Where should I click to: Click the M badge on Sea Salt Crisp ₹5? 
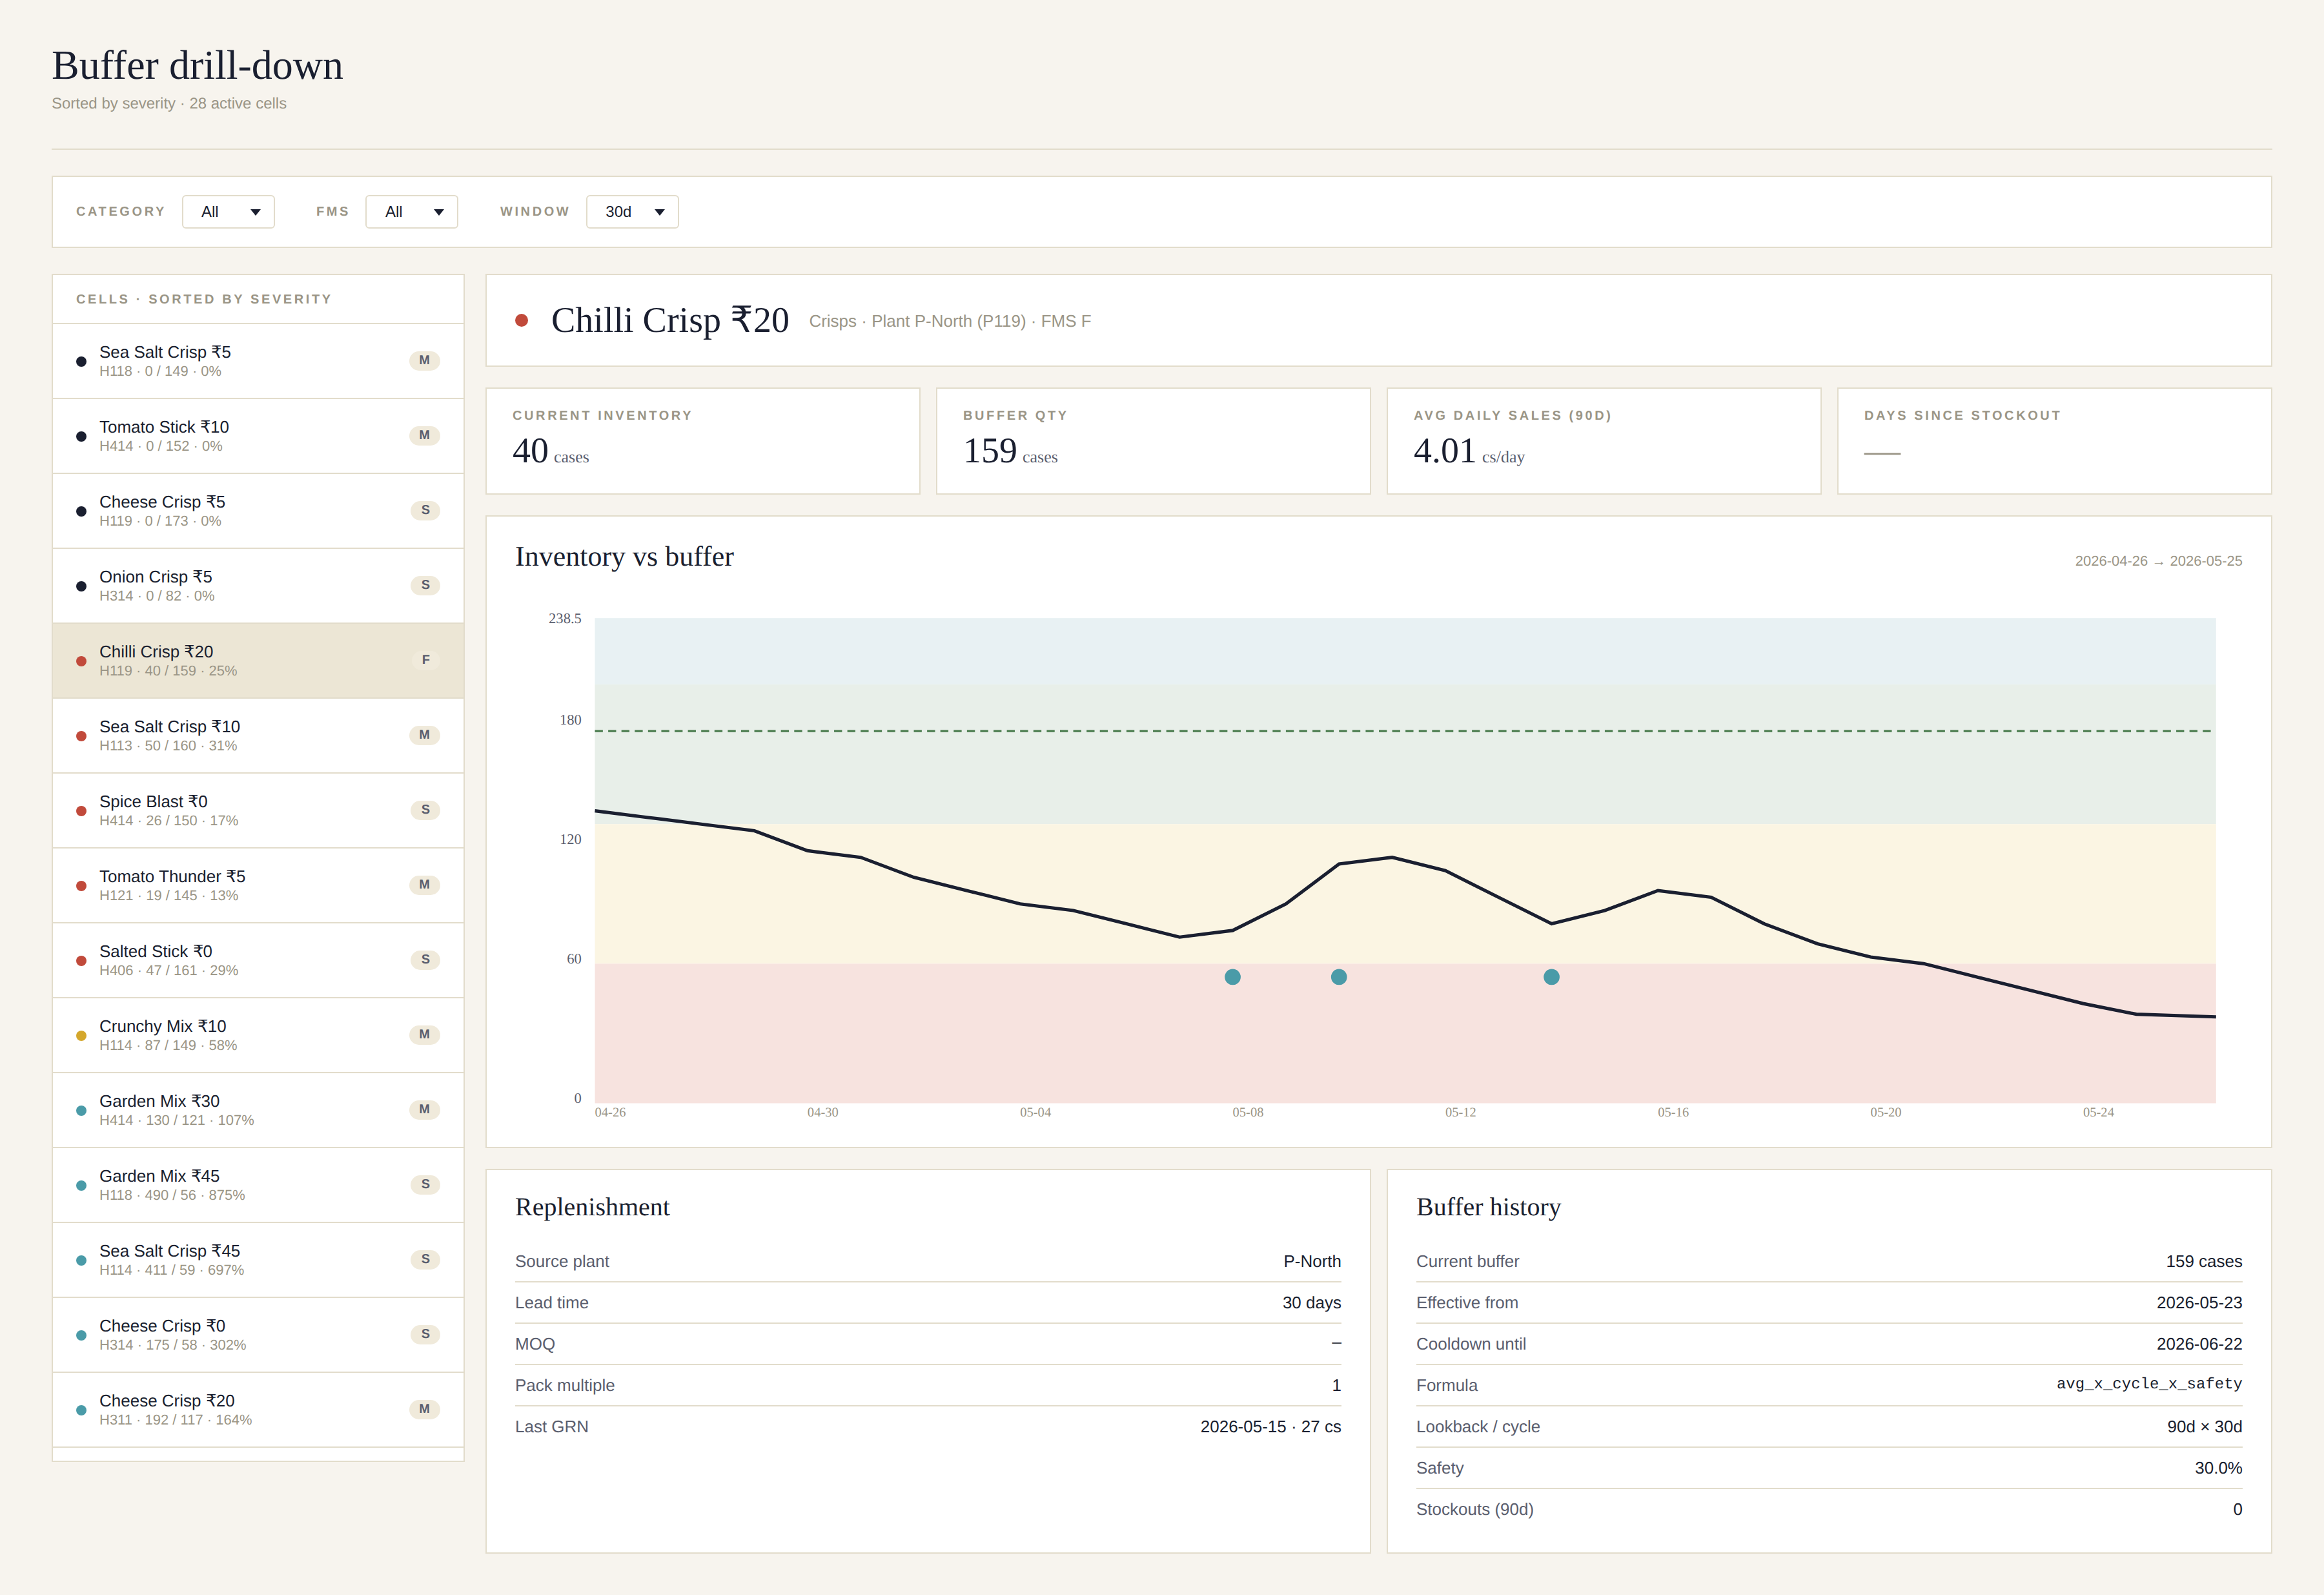[x=425, y=360]
